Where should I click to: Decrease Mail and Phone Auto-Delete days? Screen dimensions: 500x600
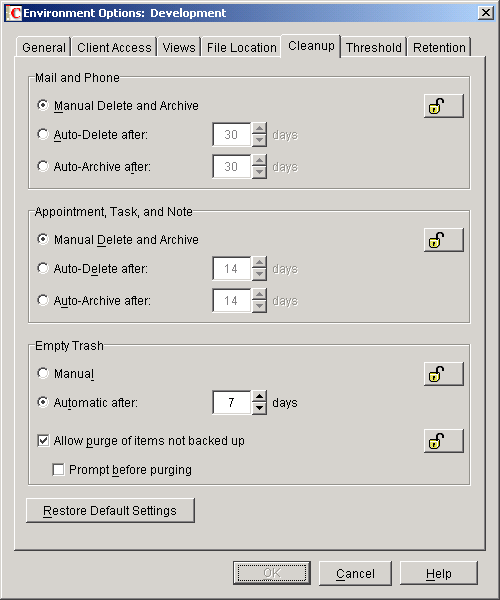259,140
